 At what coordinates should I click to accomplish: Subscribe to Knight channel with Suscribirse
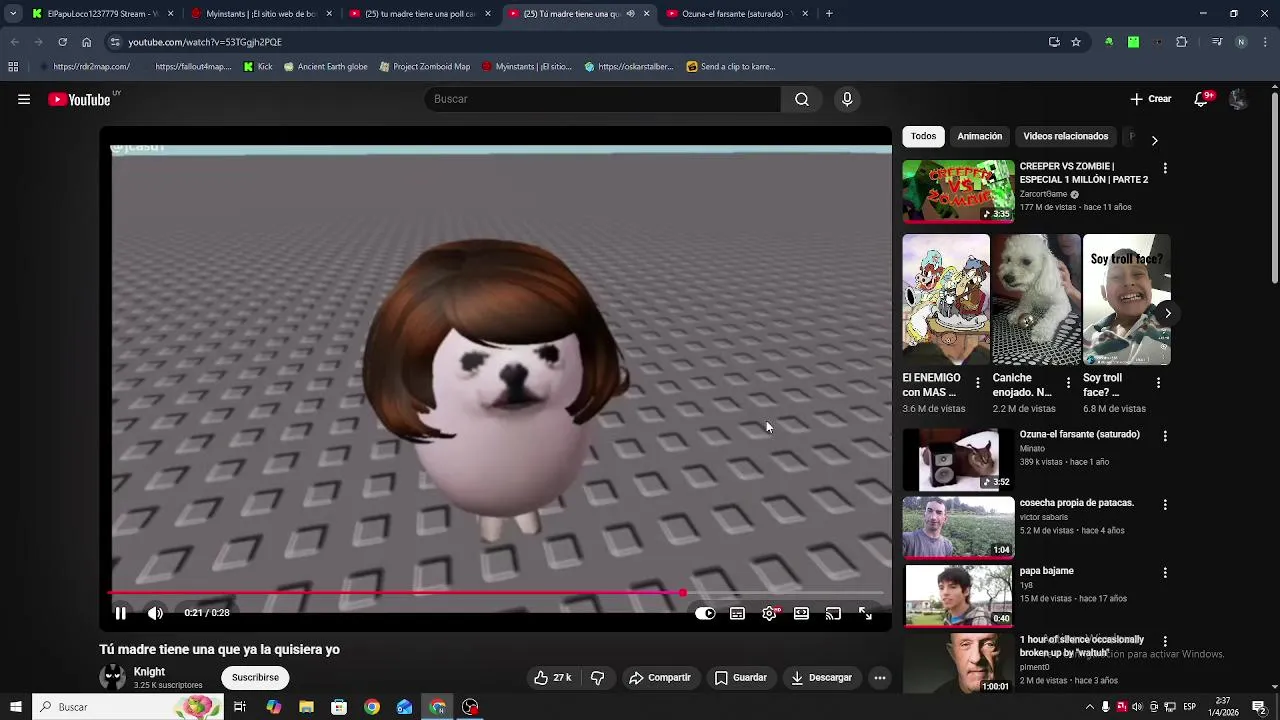(255, 678)
